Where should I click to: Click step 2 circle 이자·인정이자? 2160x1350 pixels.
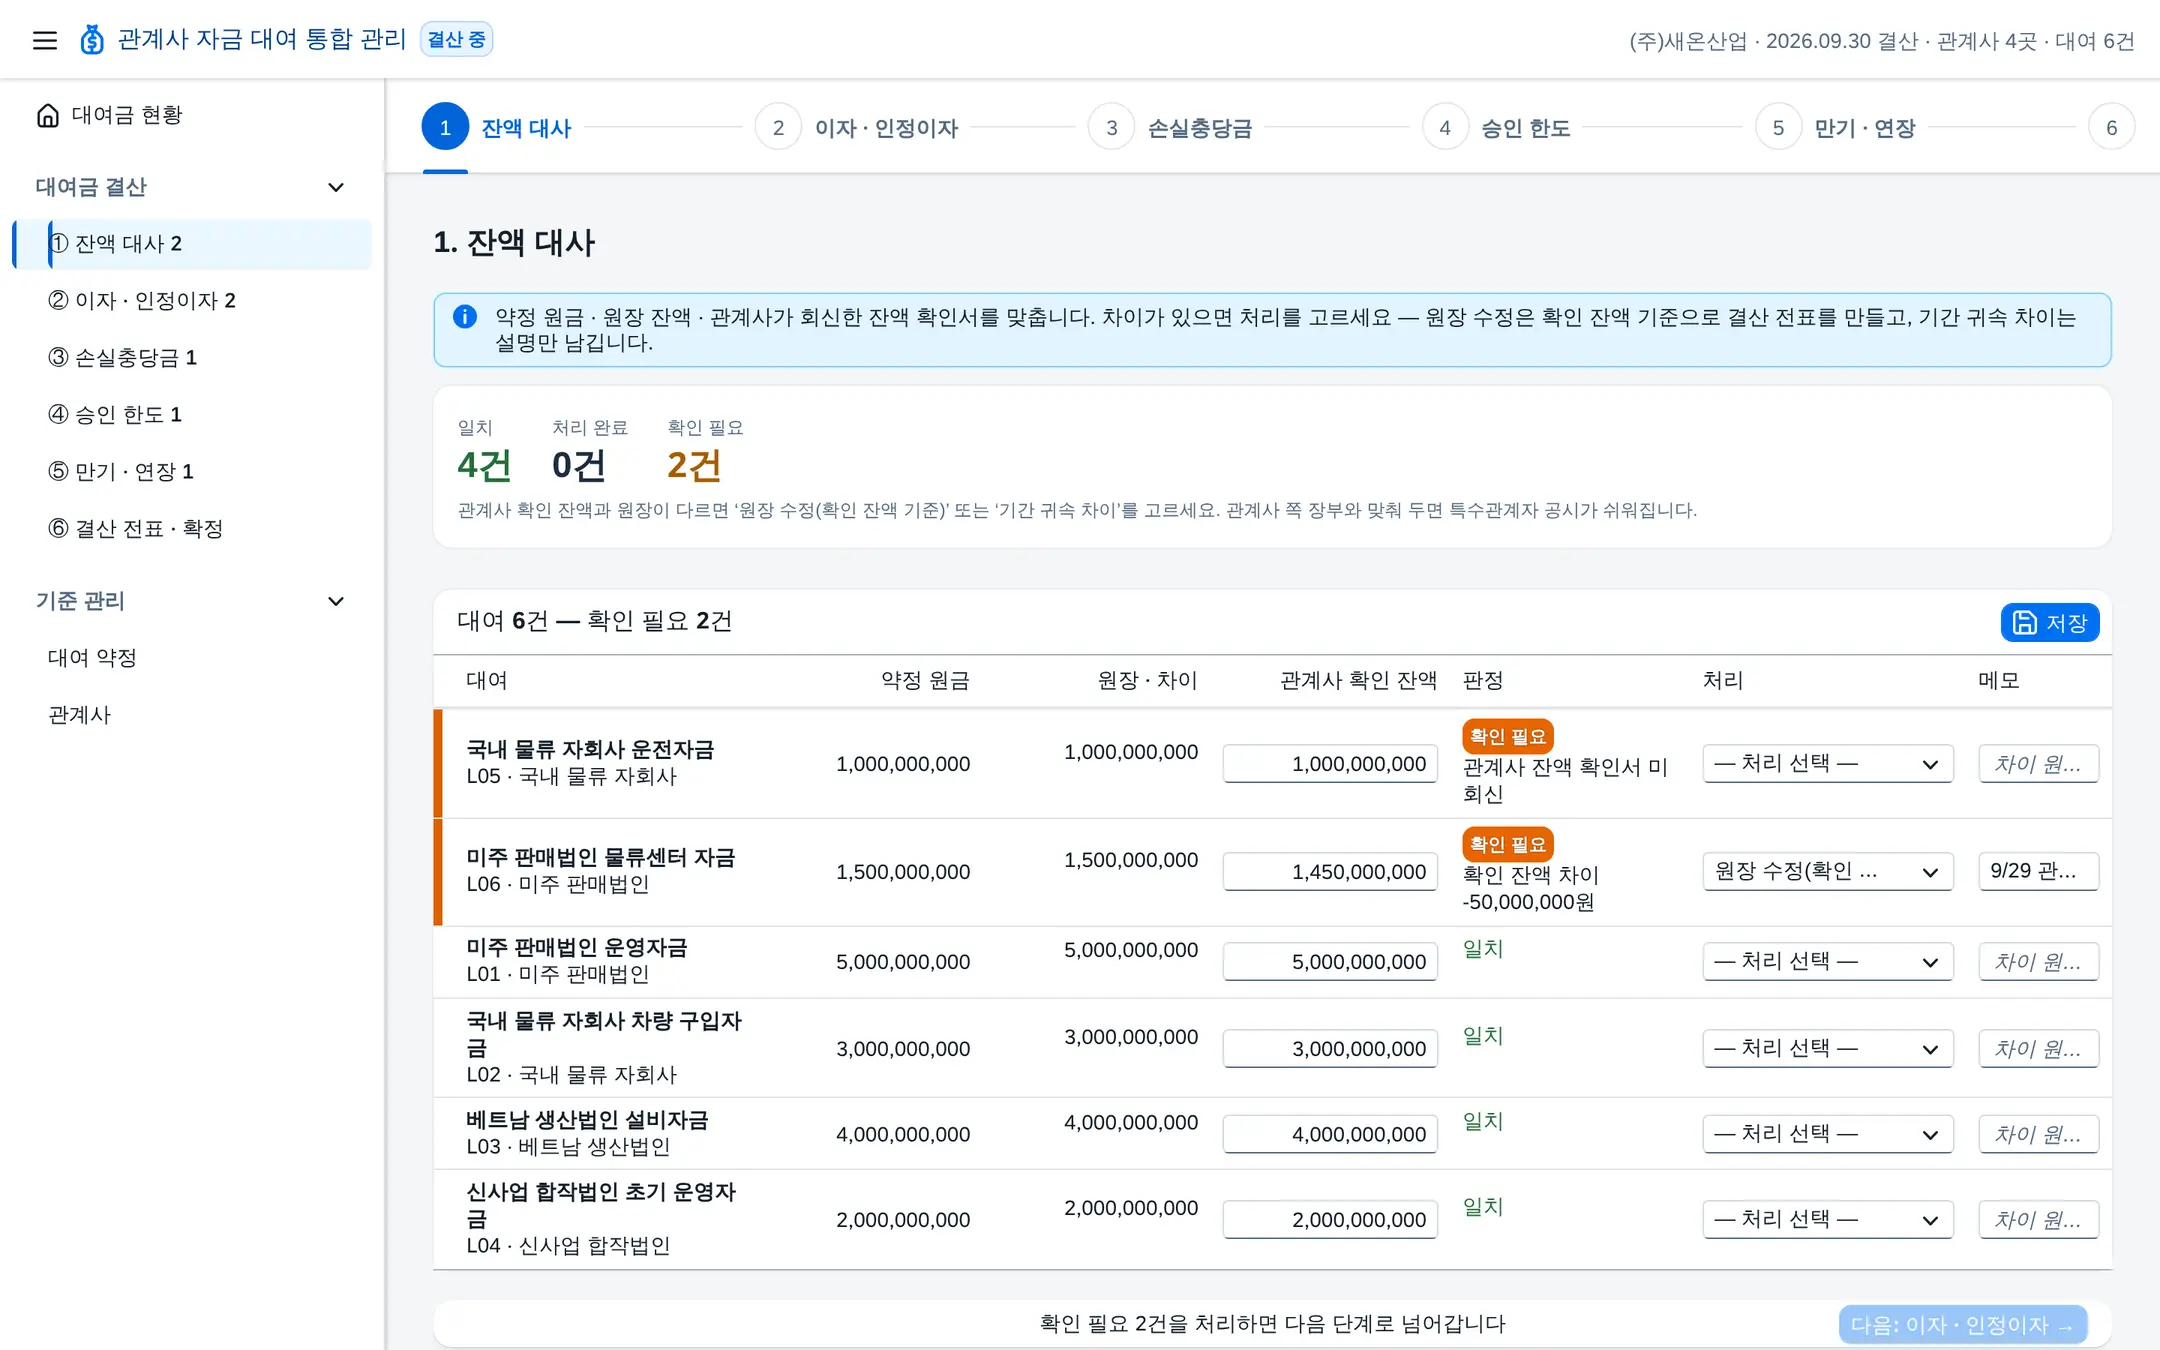(x=778, y=127)
